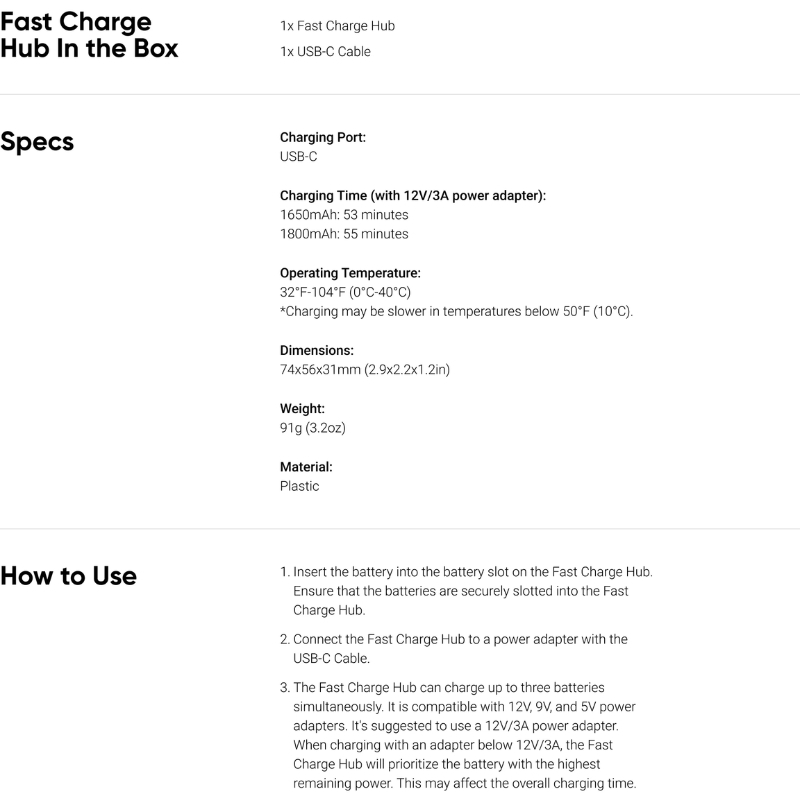
Task: Click the "1800mAh: 55 minutes" line
Action: pos(344,234)
